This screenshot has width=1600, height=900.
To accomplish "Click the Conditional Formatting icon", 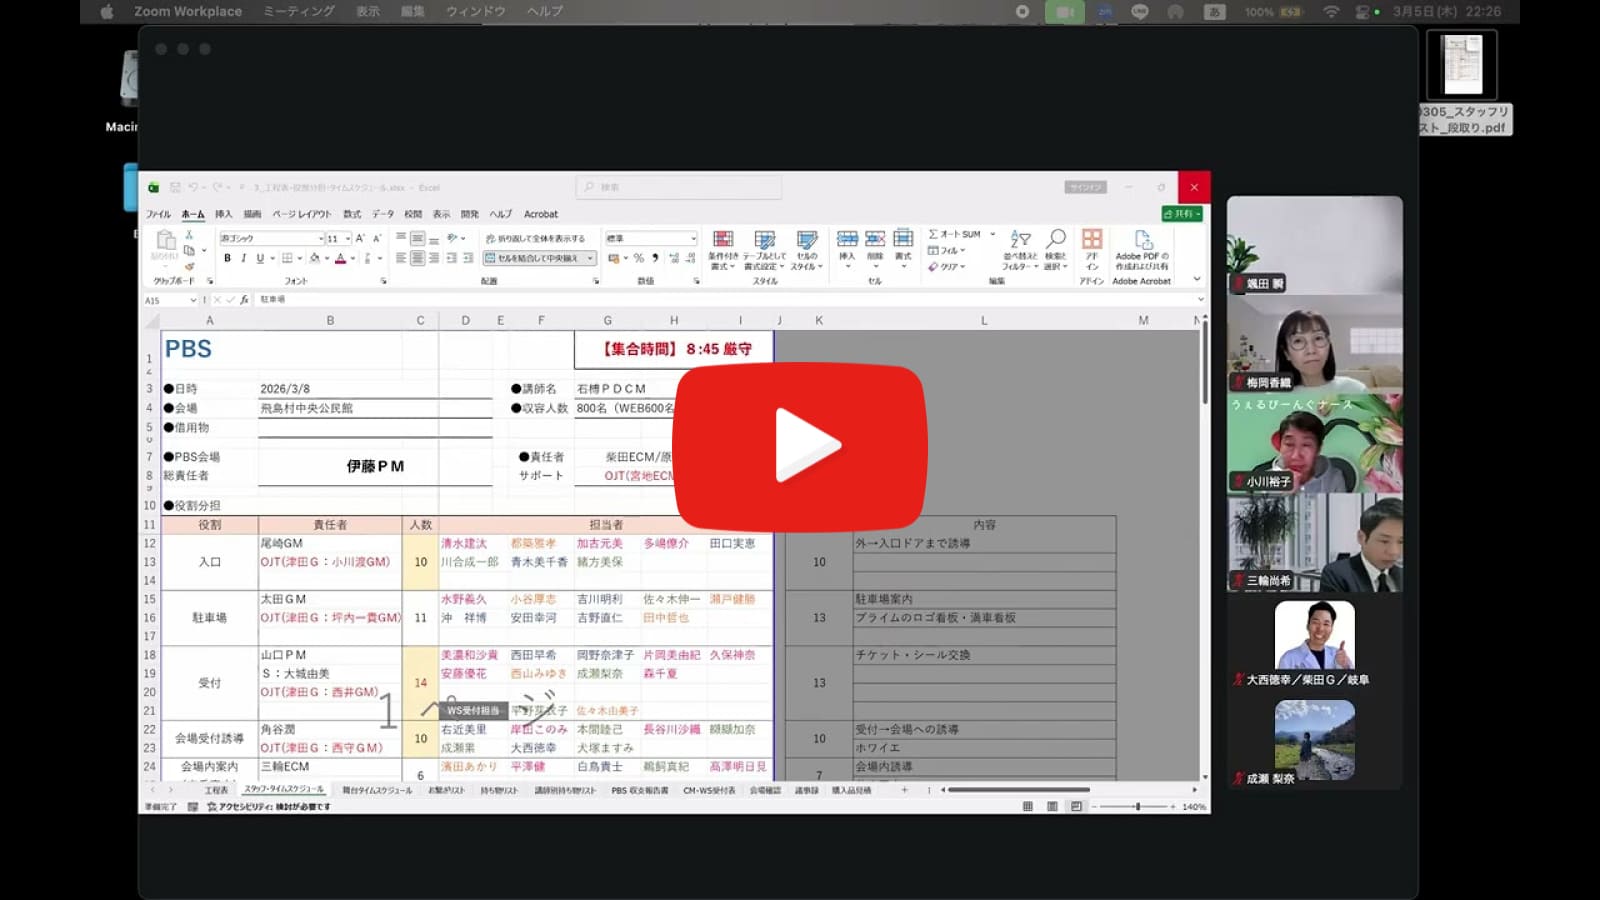I will [723, 240].
